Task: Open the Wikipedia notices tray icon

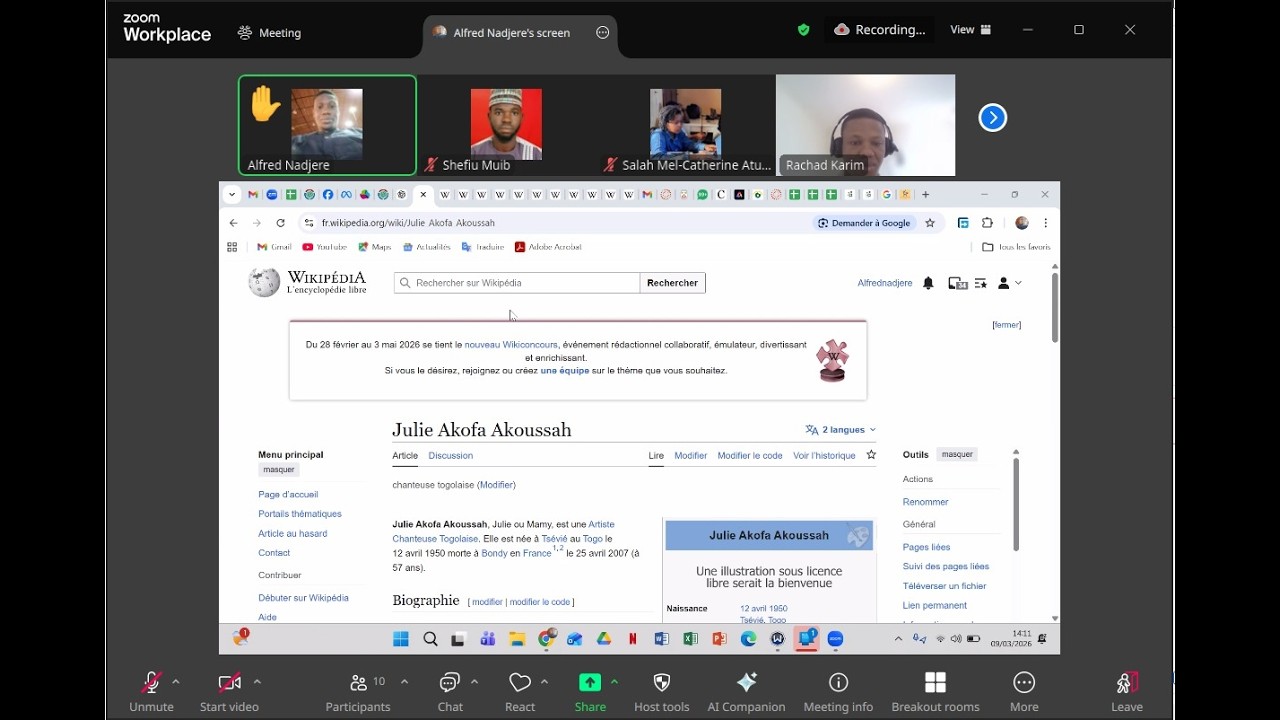Action: point(957,283)
